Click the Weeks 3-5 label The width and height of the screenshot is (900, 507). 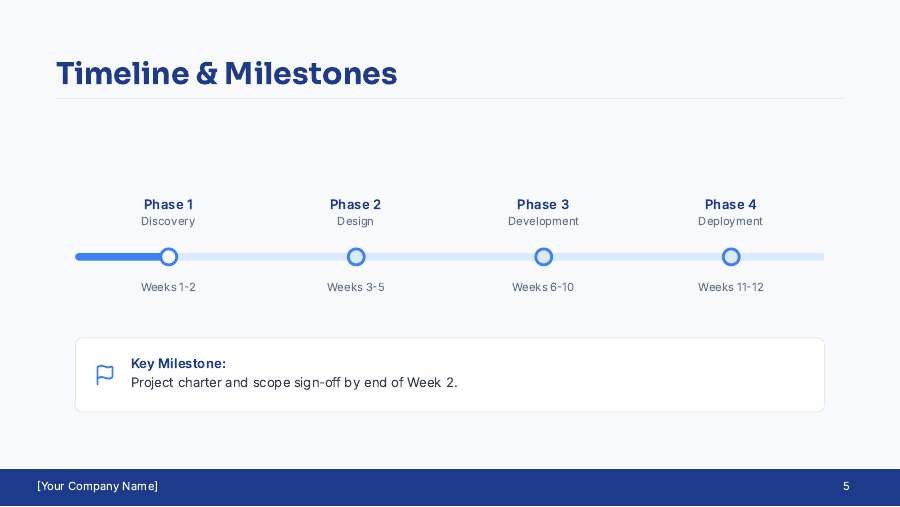click(356, 287)
